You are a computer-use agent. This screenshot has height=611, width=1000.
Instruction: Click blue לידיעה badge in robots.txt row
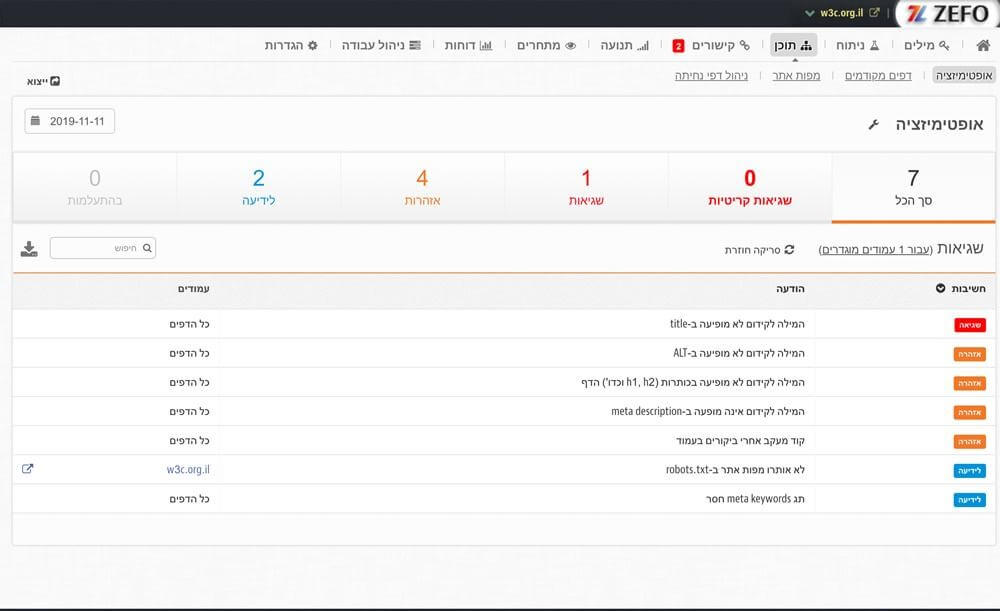969,471
